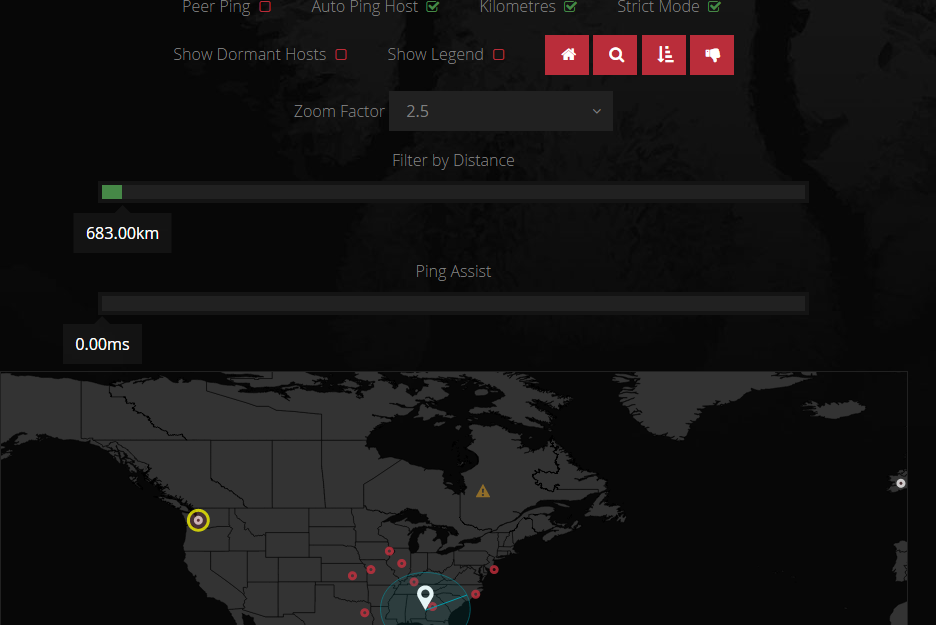The image size is (936, 625).
Task: Toggle the Kilometres checkbox
Action: click(x=571, y=7)
